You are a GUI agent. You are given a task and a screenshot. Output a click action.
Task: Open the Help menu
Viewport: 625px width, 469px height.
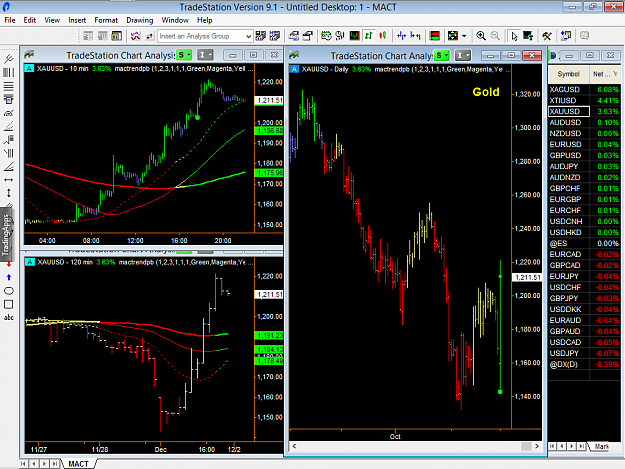pyautogui.click(x=204, y=20)
